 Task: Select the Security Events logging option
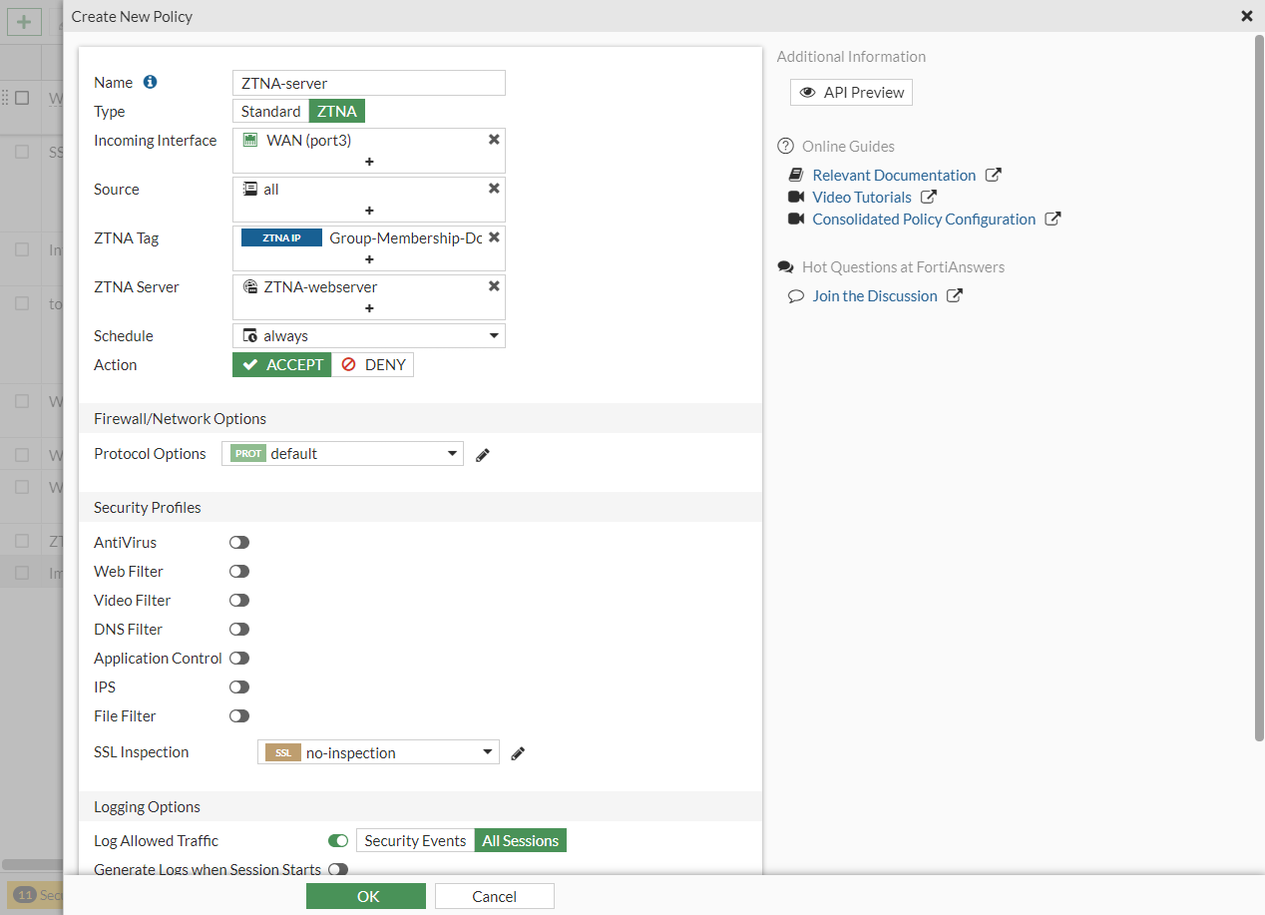415,841
